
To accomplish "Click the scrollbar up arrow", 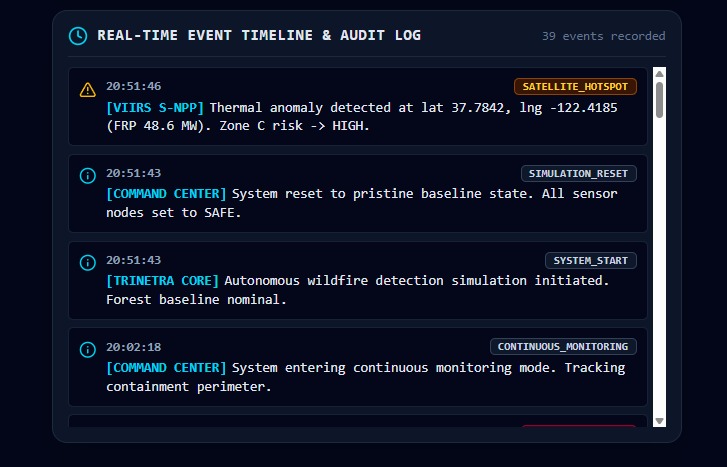I will point(659,74).
